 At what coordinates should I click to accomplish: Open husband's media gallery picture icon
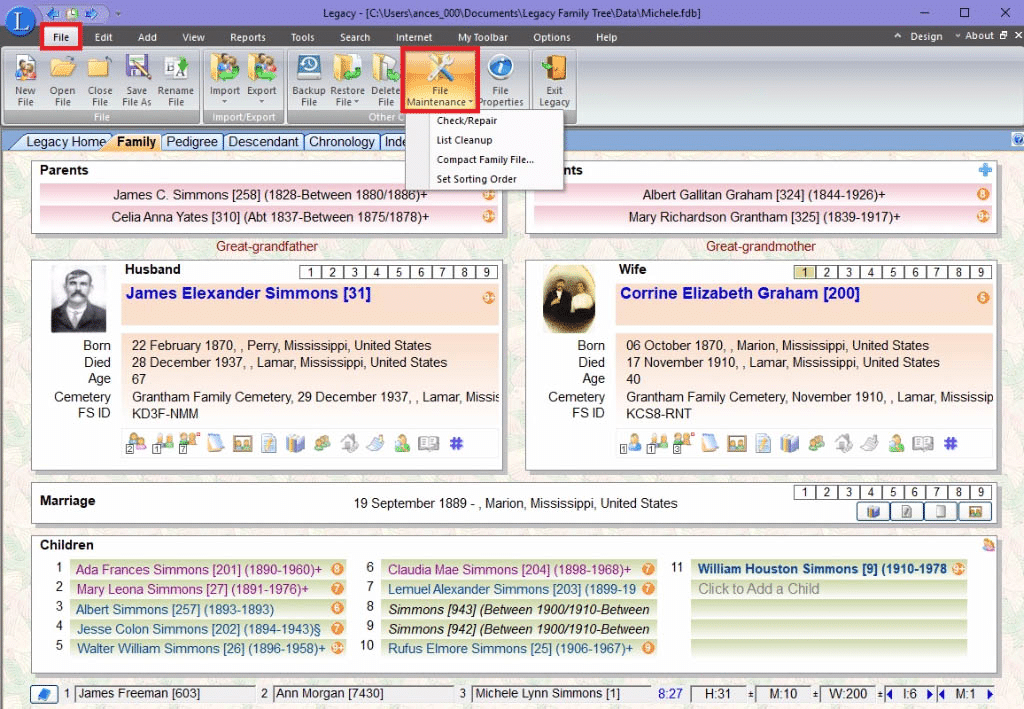tap(242, 444)
